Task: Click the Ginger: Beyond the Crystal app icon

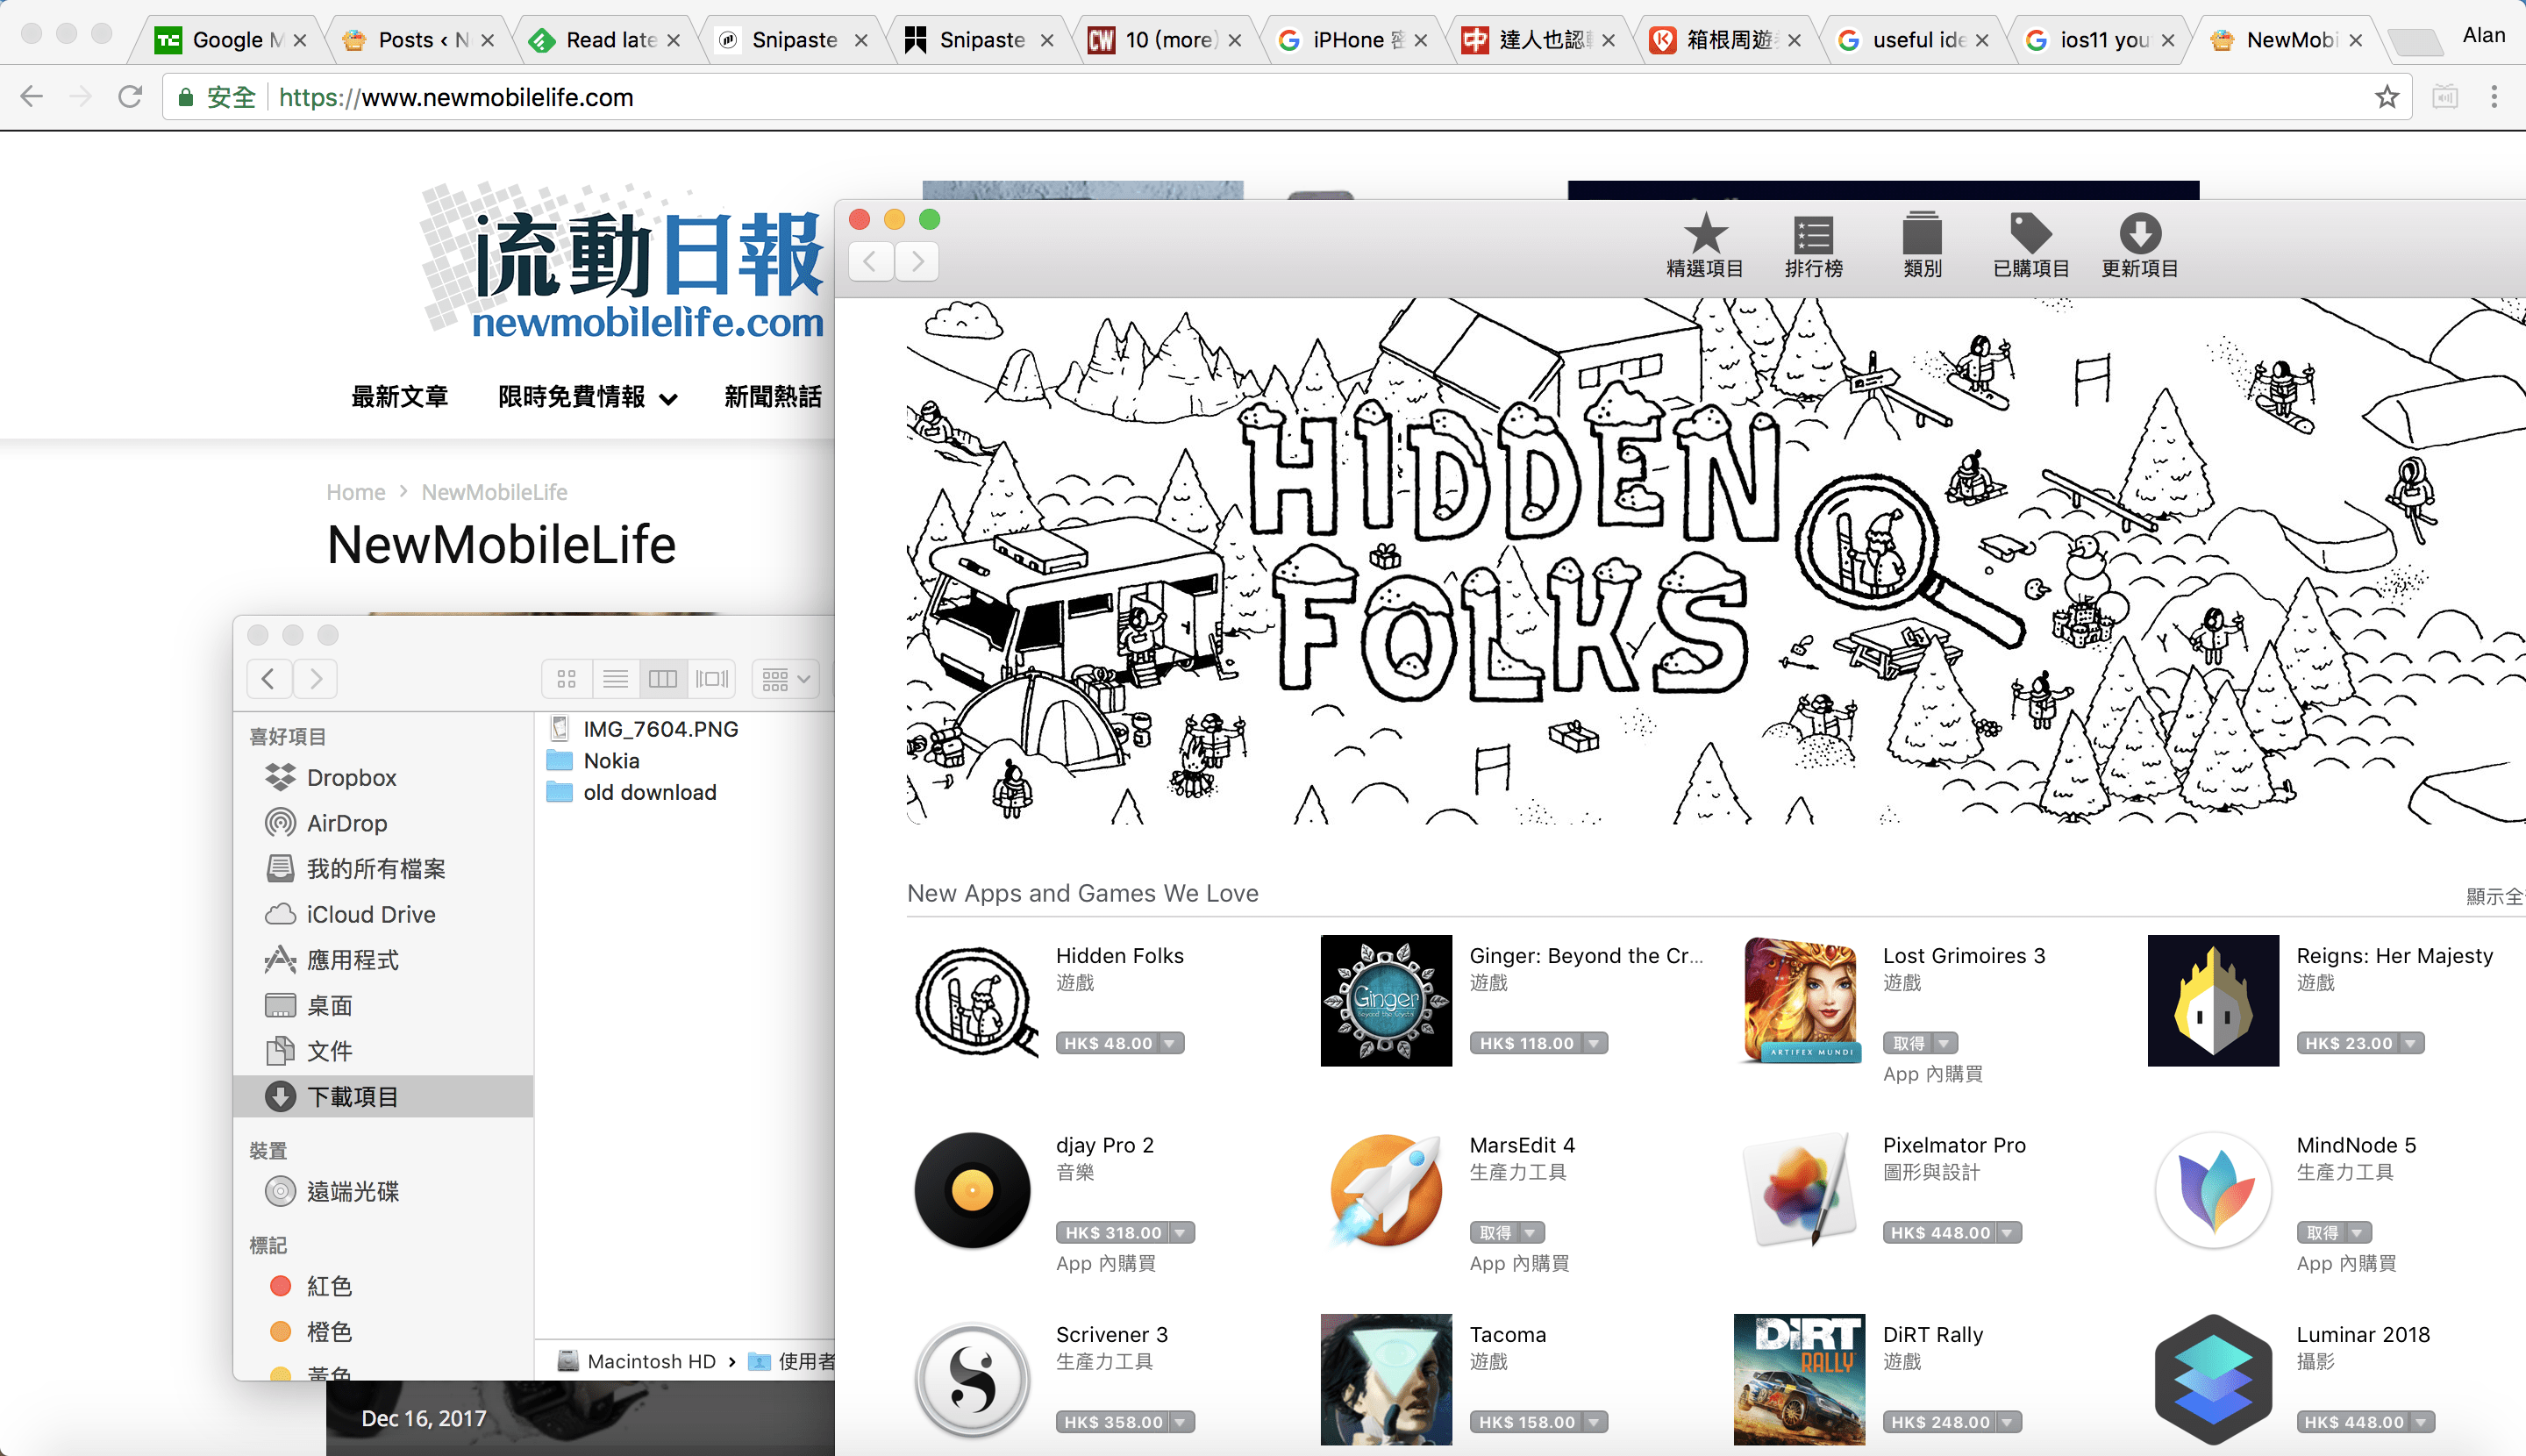Action: point(1386,1001)
